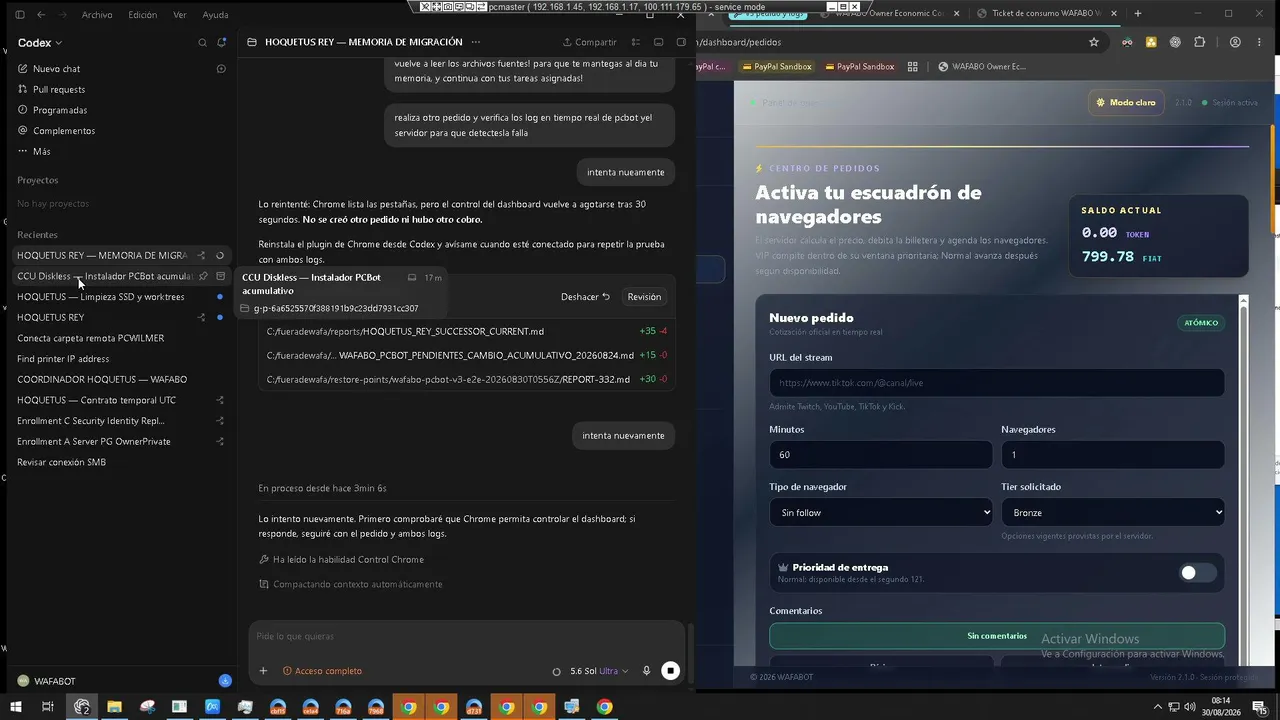Open the Windows notification center
This screenshot has height=720, width=1280.
(x=1262, y=707)
